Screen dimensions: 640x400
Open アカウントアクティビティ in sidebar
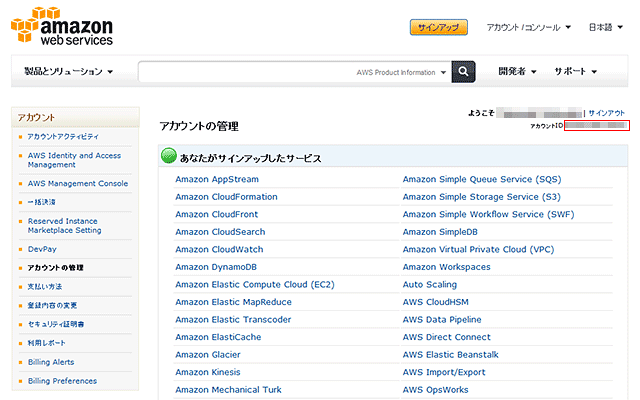tap(63, 137)
